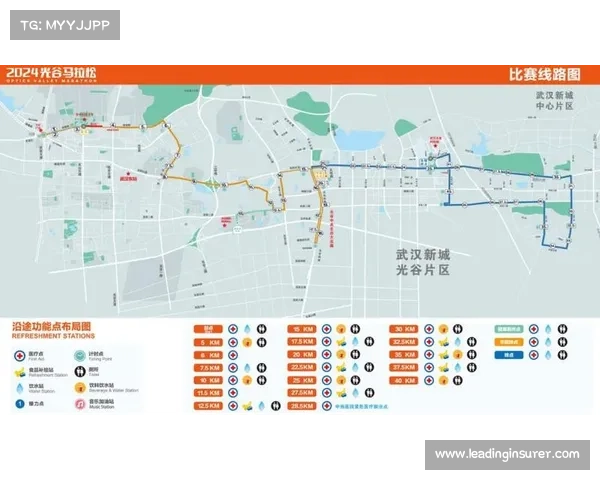
Task: Click the beverage icon in the 35 KM row
Action: tap(458, 355)
